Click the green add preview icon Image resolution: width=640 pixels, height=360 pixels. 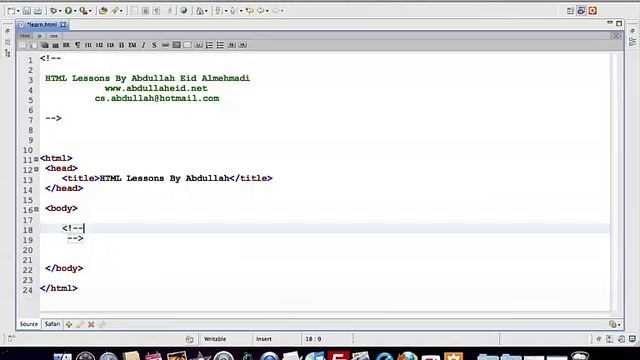pyautogui.click(x=69, y=324)
